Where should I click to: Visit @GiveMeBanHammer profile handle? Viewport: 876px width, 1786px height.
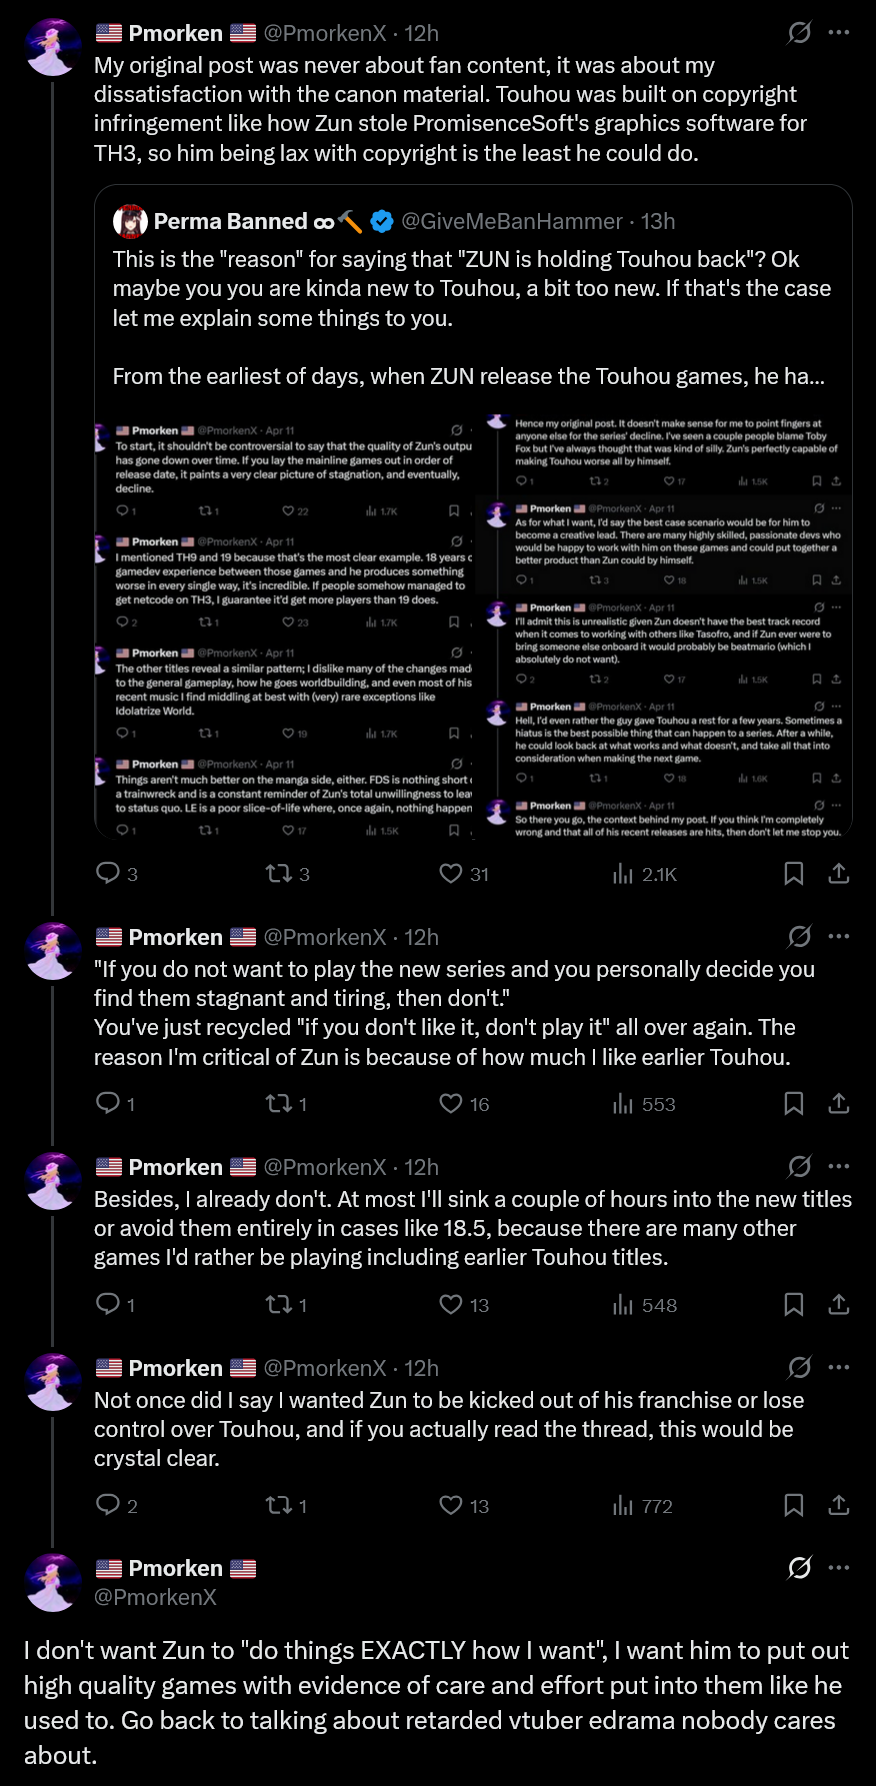click(512, 221)
